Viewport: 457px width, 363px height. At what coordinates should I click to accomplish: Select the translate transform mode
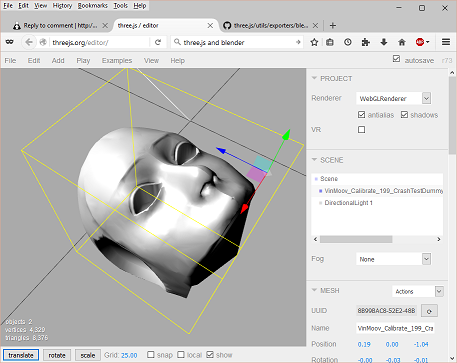click(x=21, y=355)
